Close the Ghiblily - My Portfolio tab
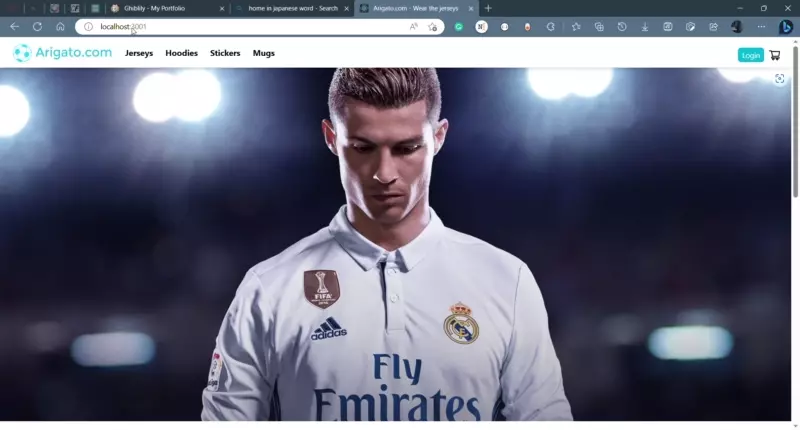Screen dimensions: 800x430 click(222, 9)
